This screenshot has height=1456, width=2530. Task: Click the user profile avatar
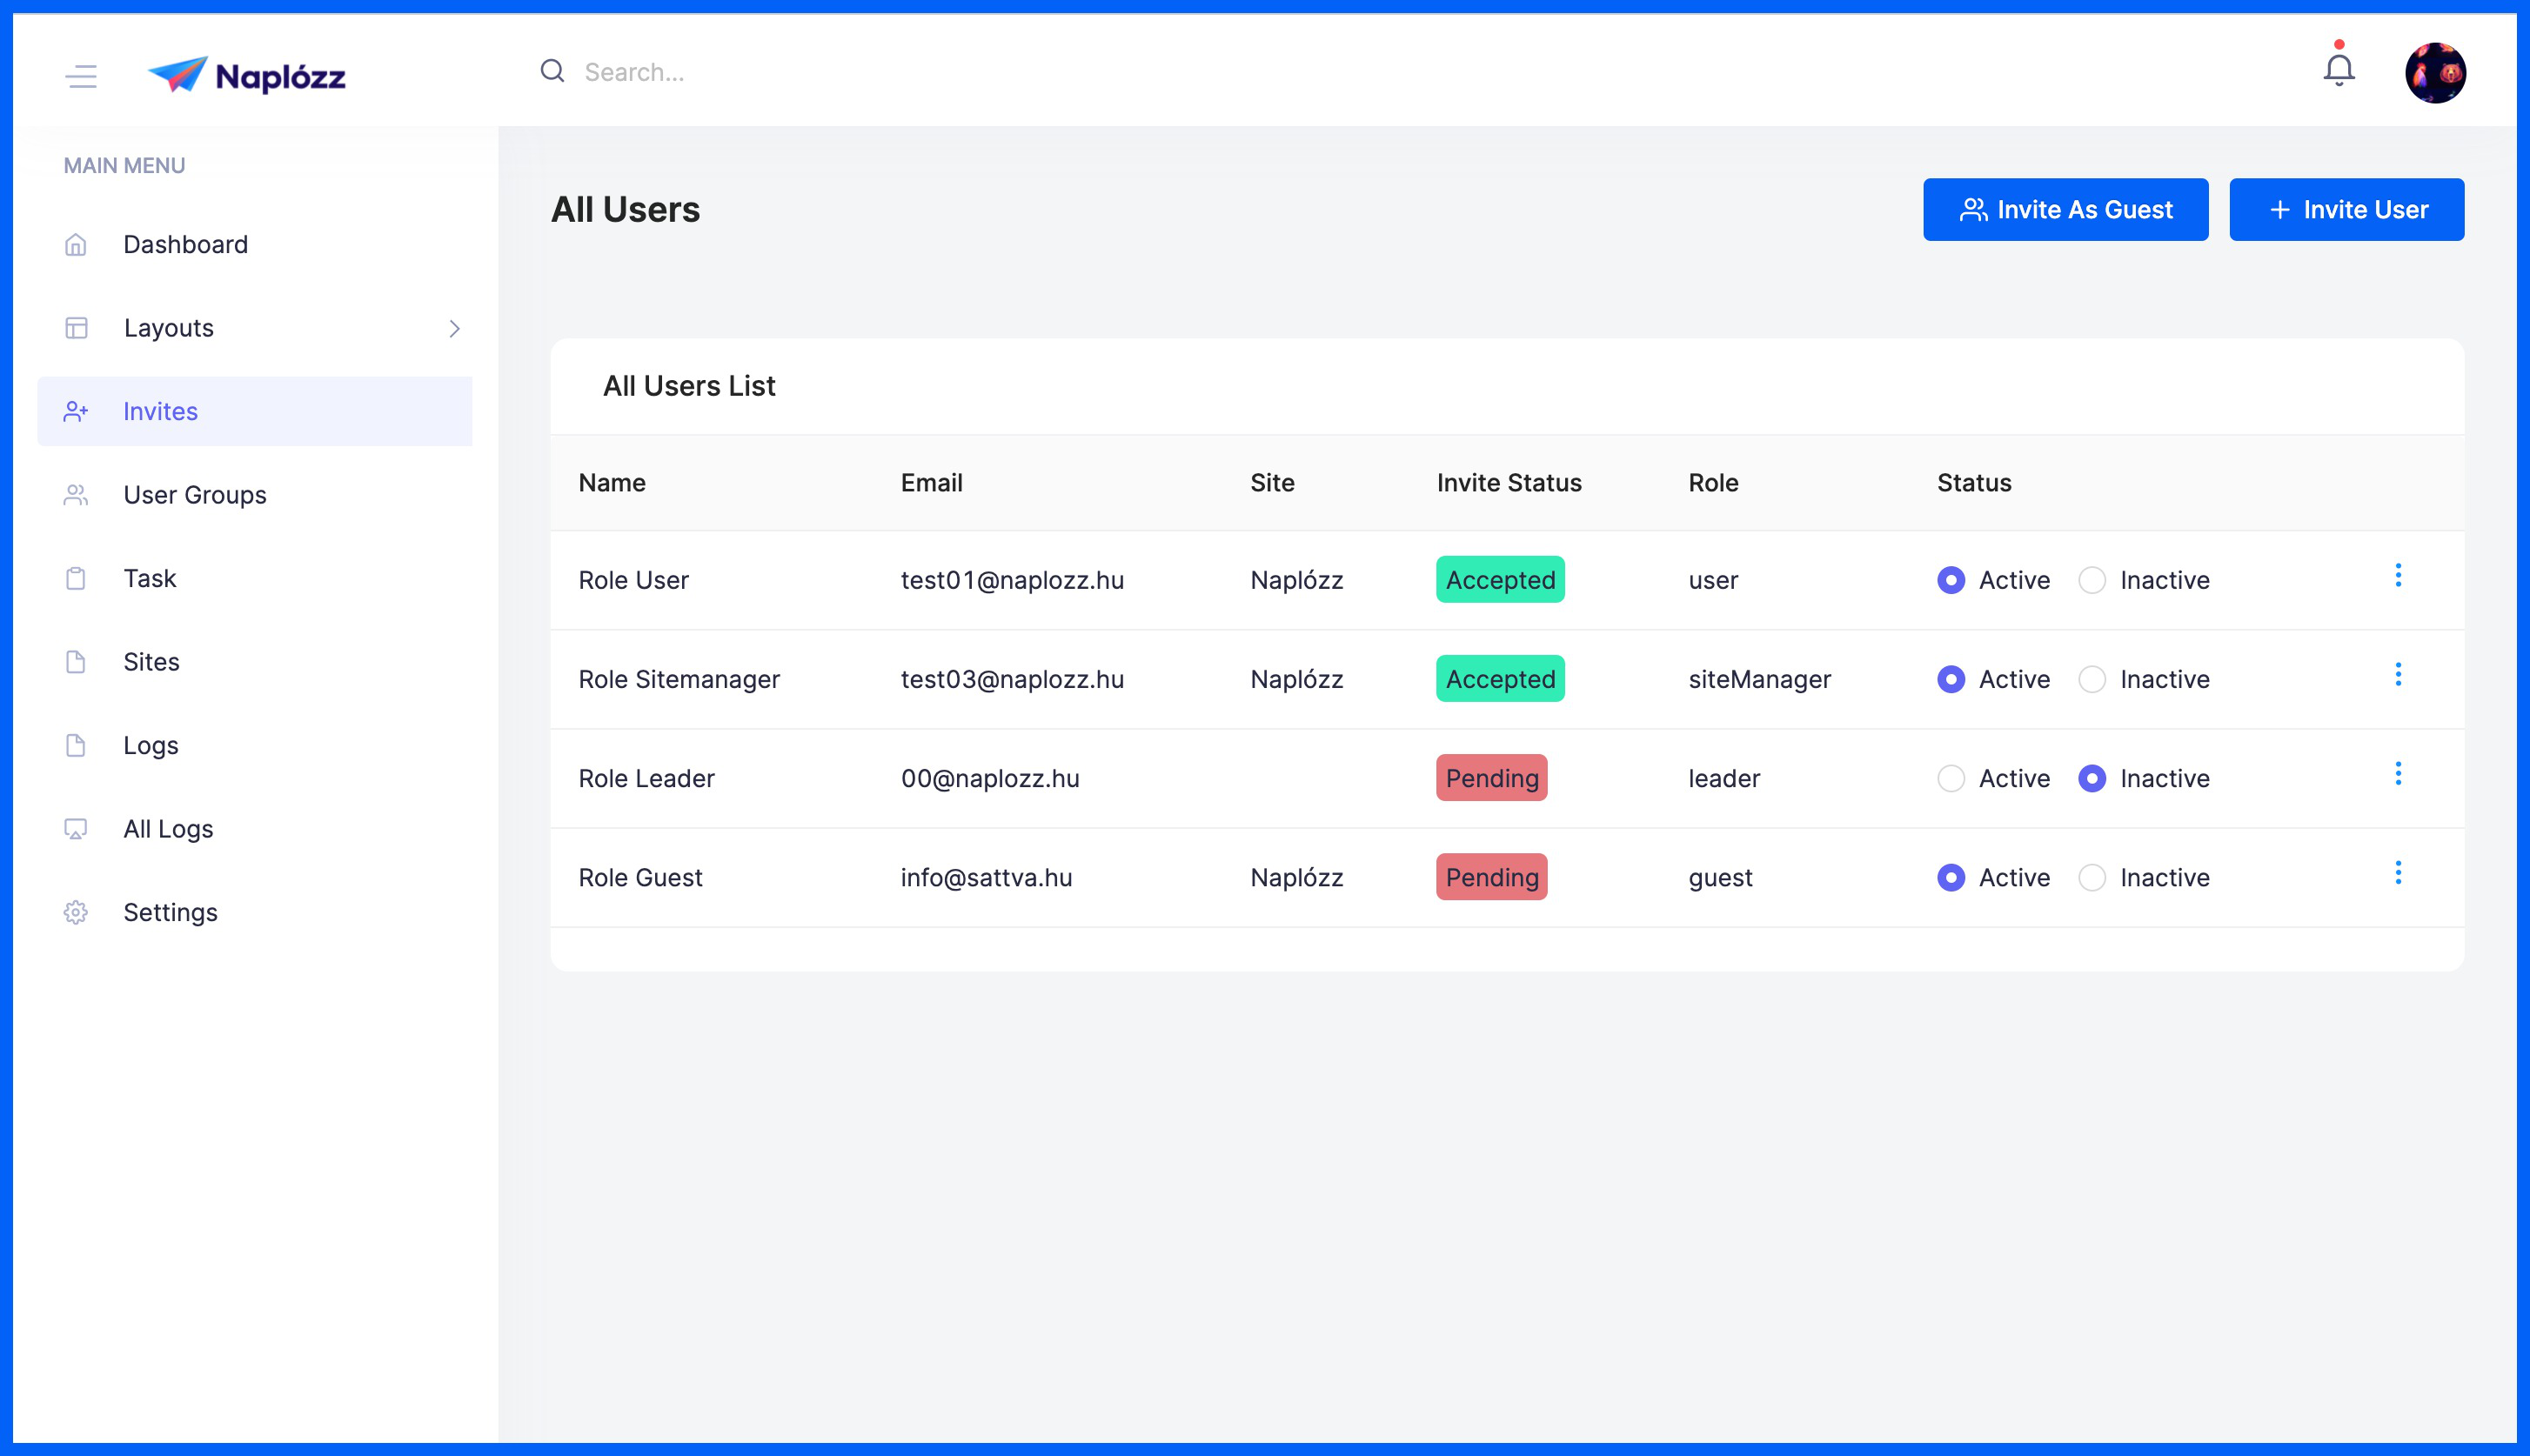point(2434,73)
